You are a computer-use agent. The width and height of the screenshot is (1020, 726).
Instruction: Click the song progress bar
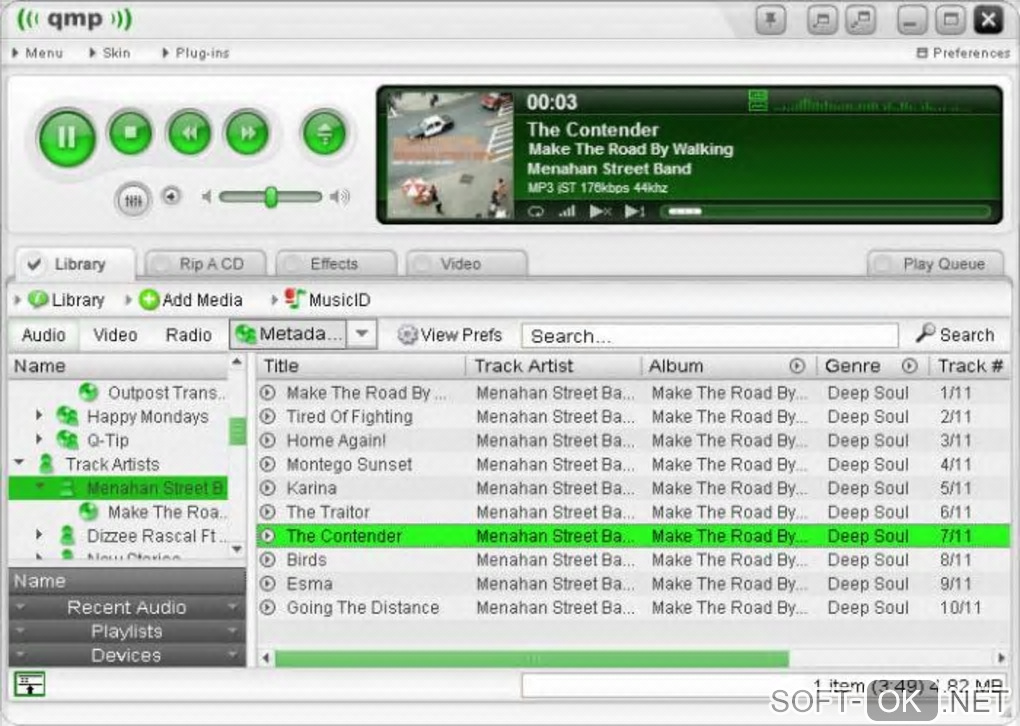(x=825, y=211)
